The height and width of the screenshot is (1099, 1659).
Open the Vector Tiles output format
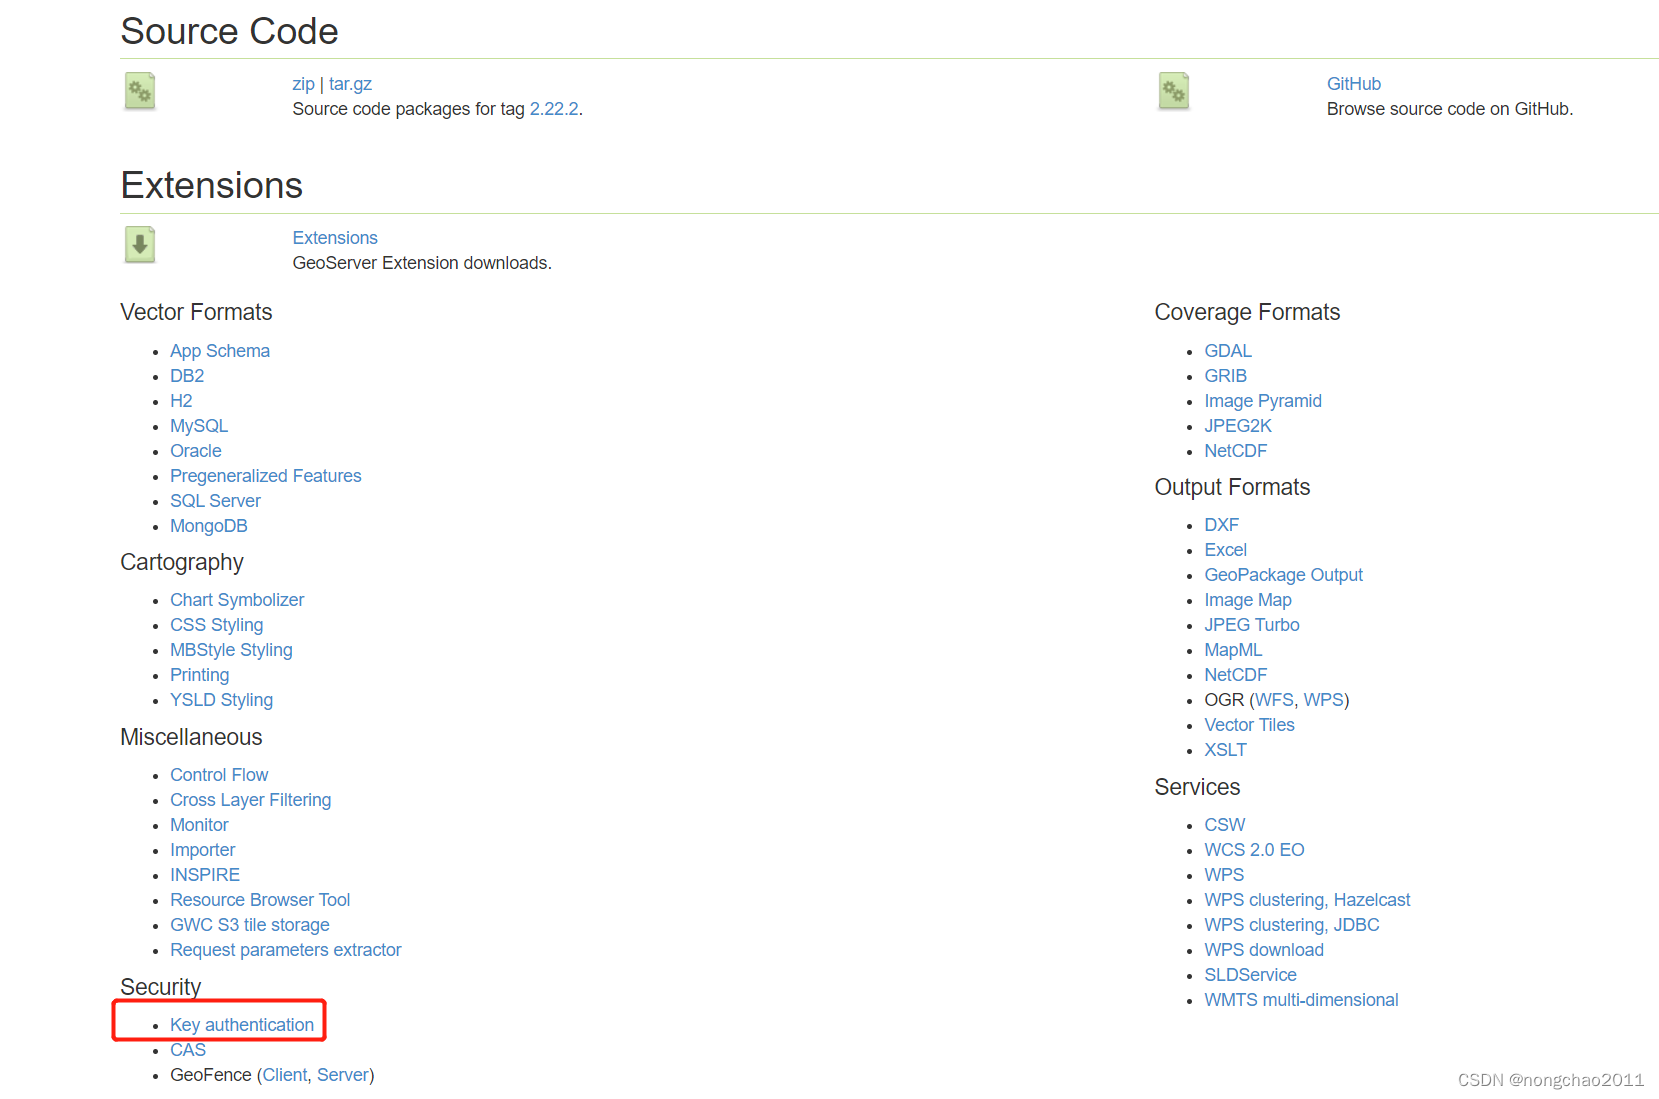coord(1249,724)
